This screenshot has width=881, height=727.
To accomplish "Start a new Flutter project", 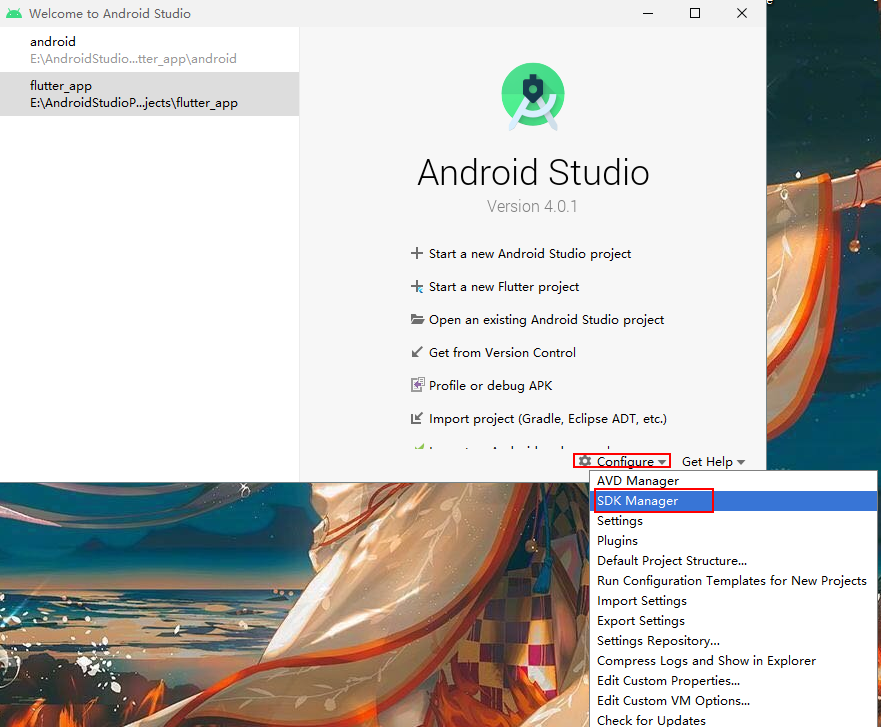I will [503, 287].
